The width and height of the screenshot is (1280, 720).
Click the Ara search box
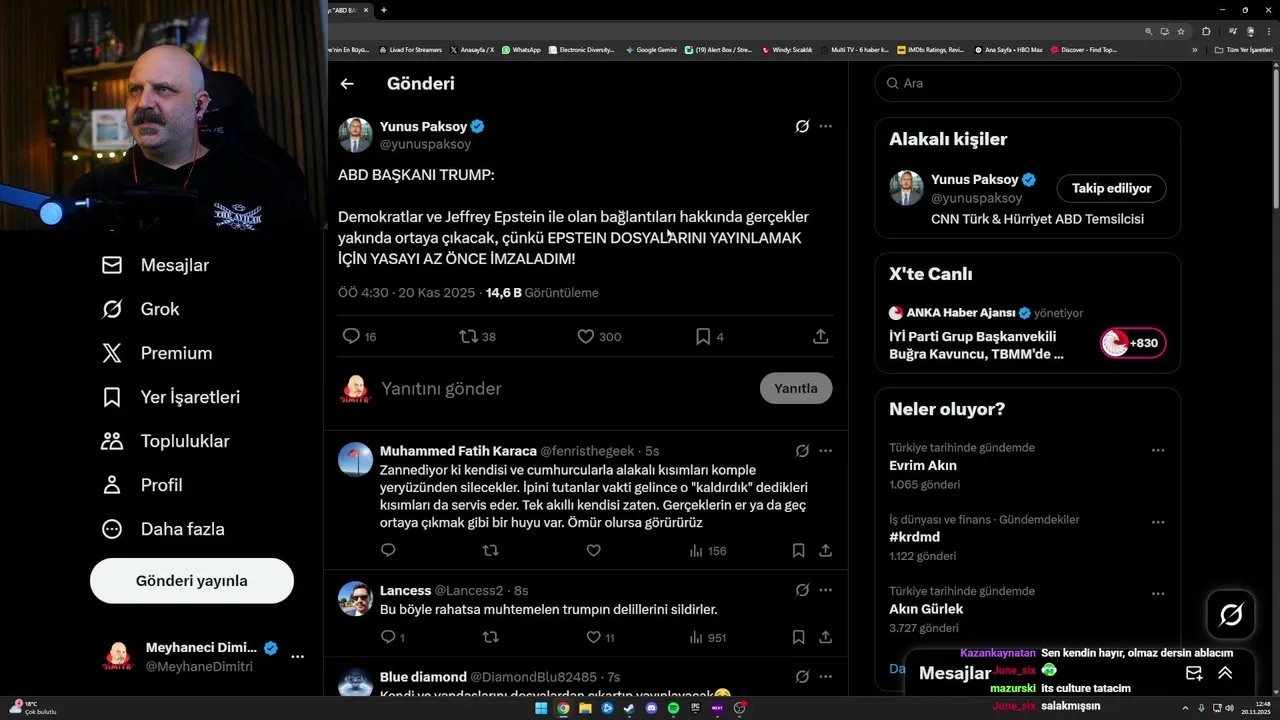point(1027,83)
